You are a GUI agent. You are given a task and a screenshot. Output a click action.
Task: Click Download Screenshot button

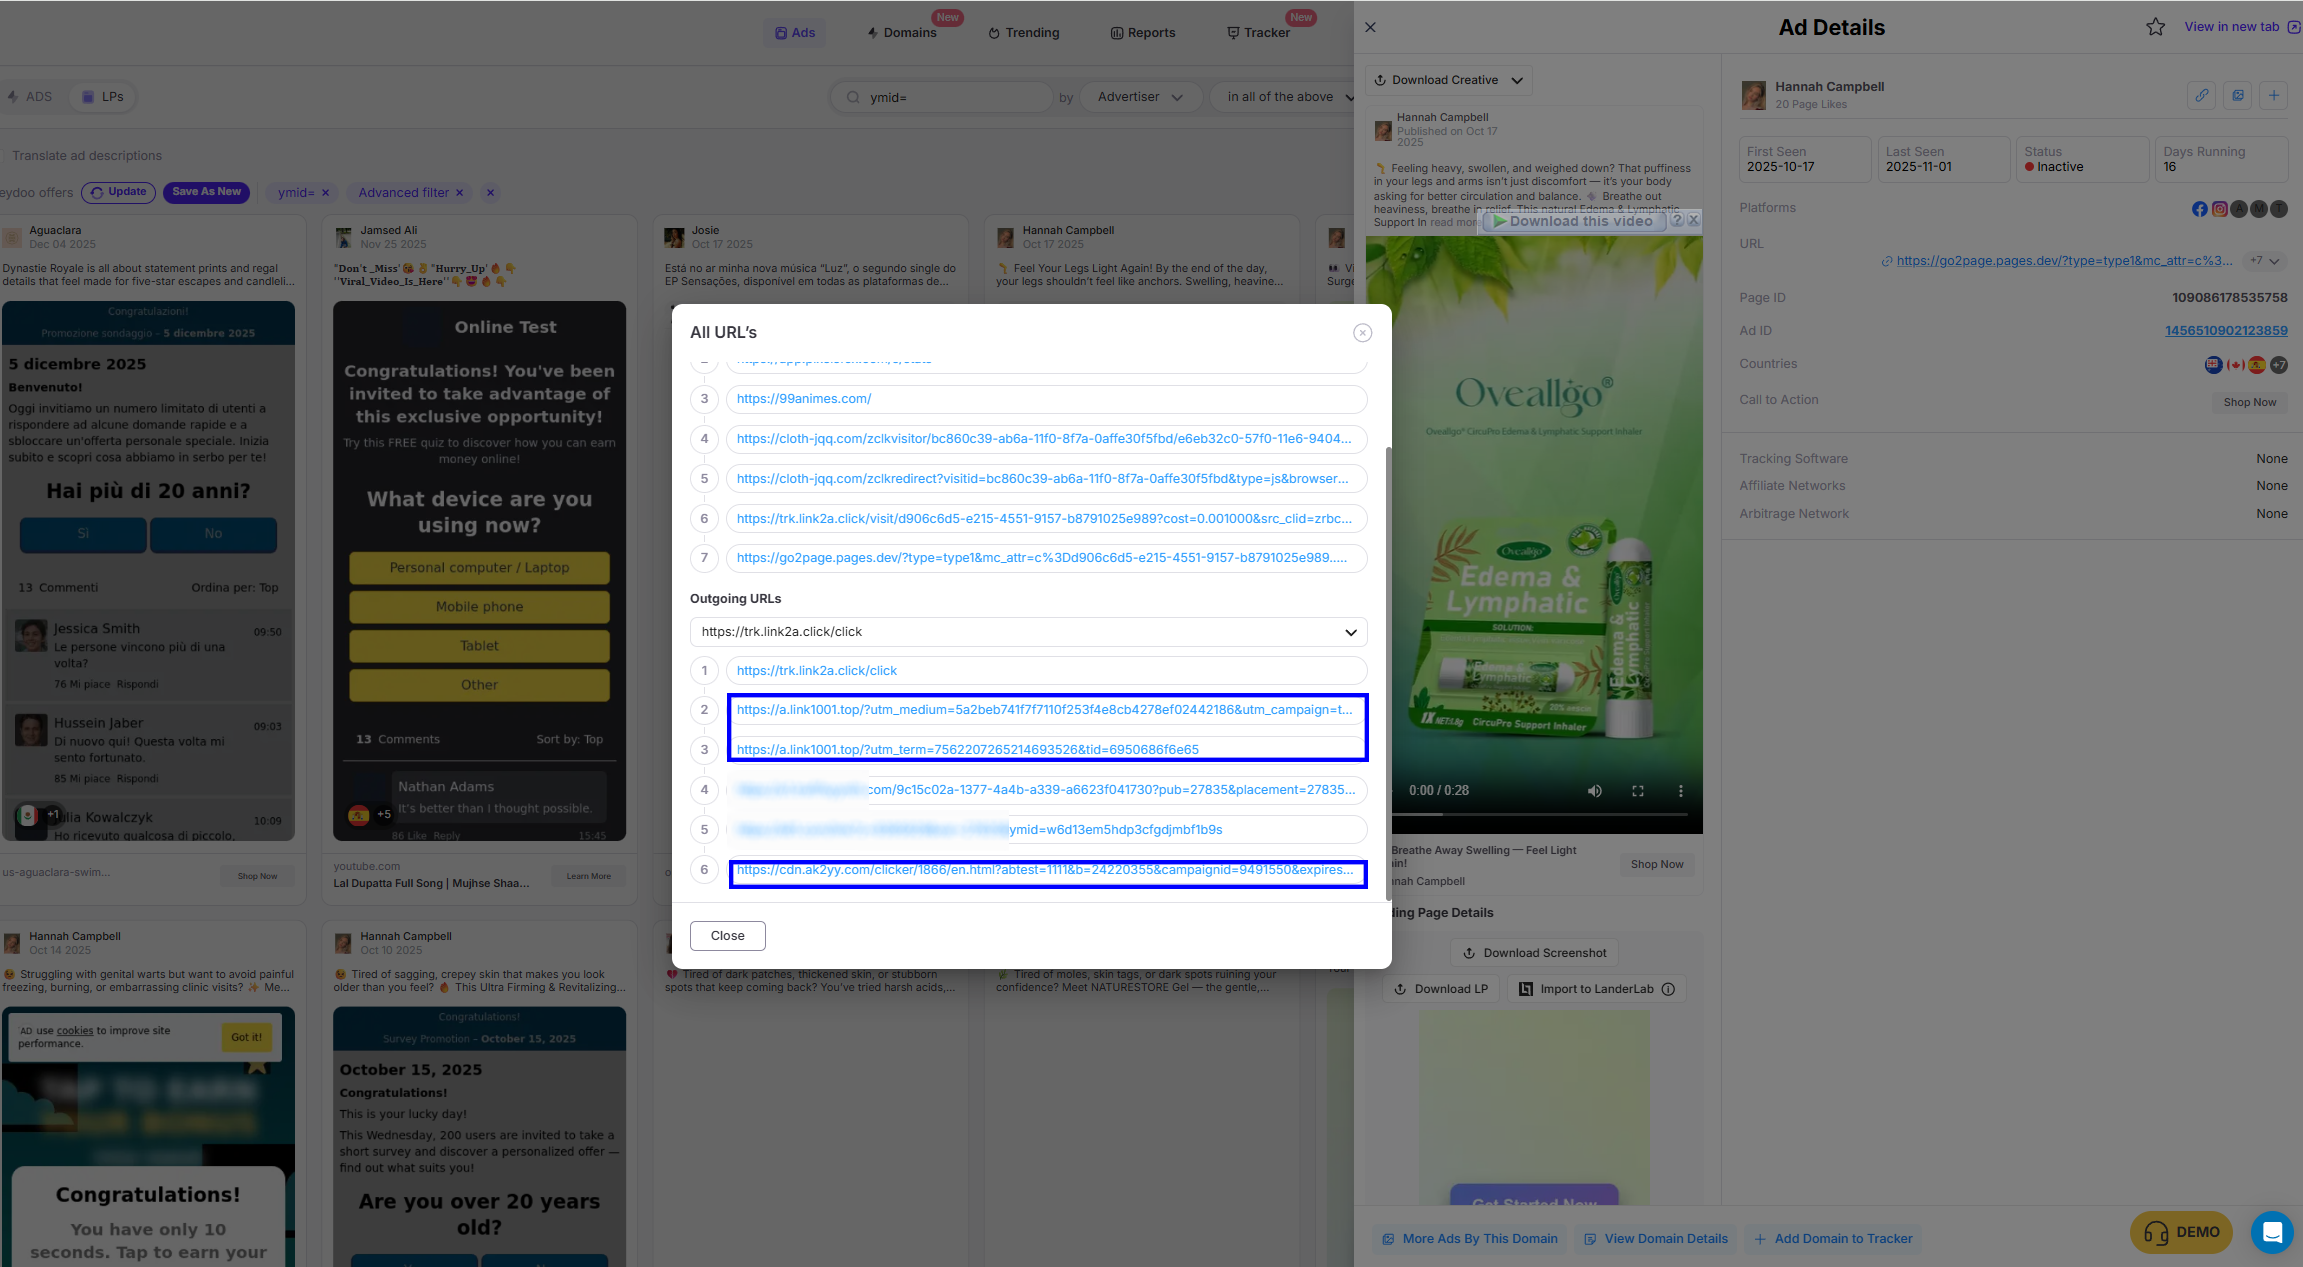[1534, 953]
